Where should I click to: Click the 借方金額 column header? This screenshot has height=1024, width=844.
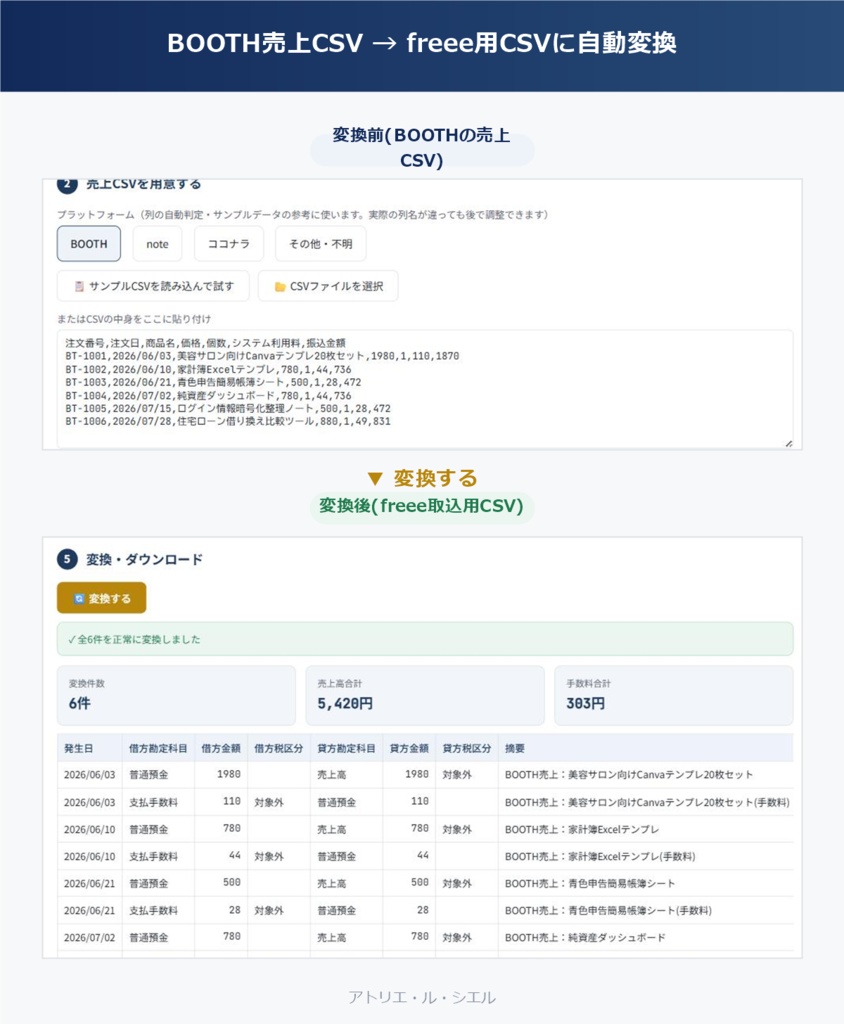tap(221, 748)
